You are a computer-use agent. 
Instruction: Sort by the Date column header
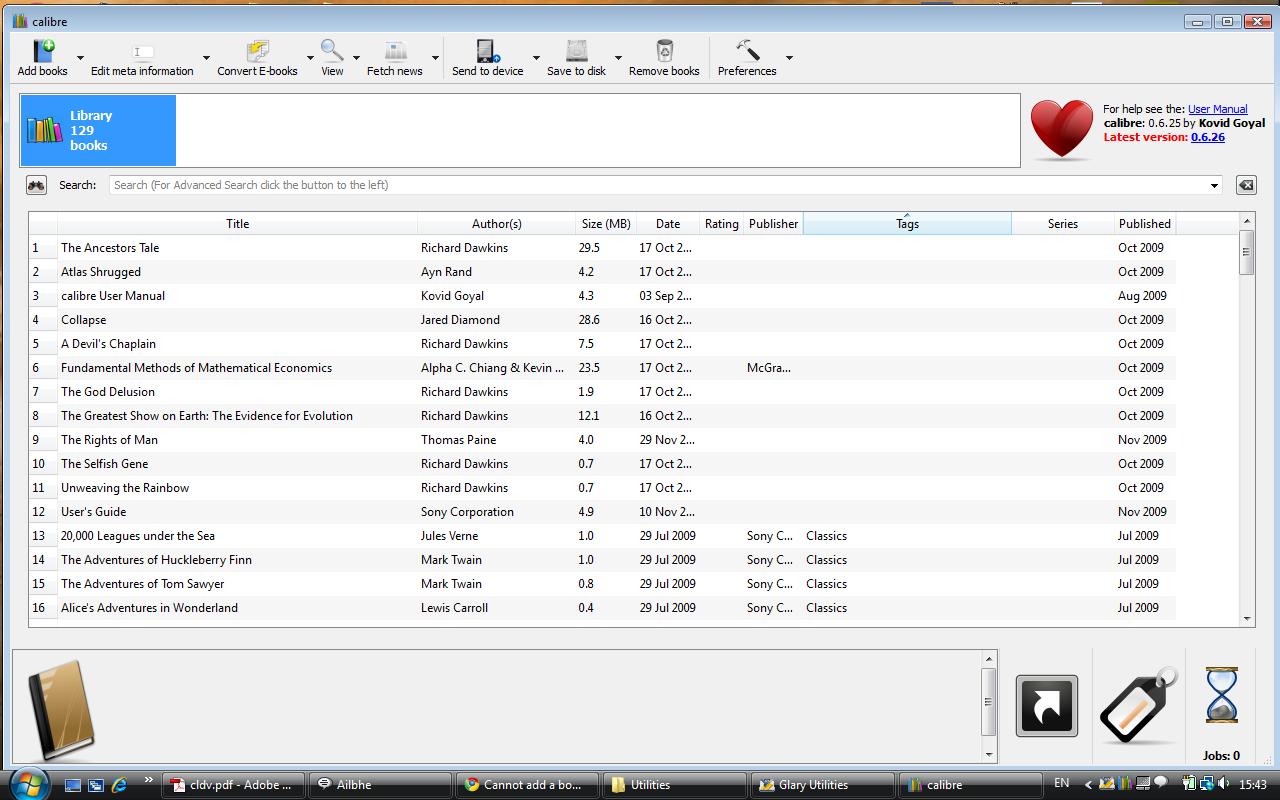[668, 224]
